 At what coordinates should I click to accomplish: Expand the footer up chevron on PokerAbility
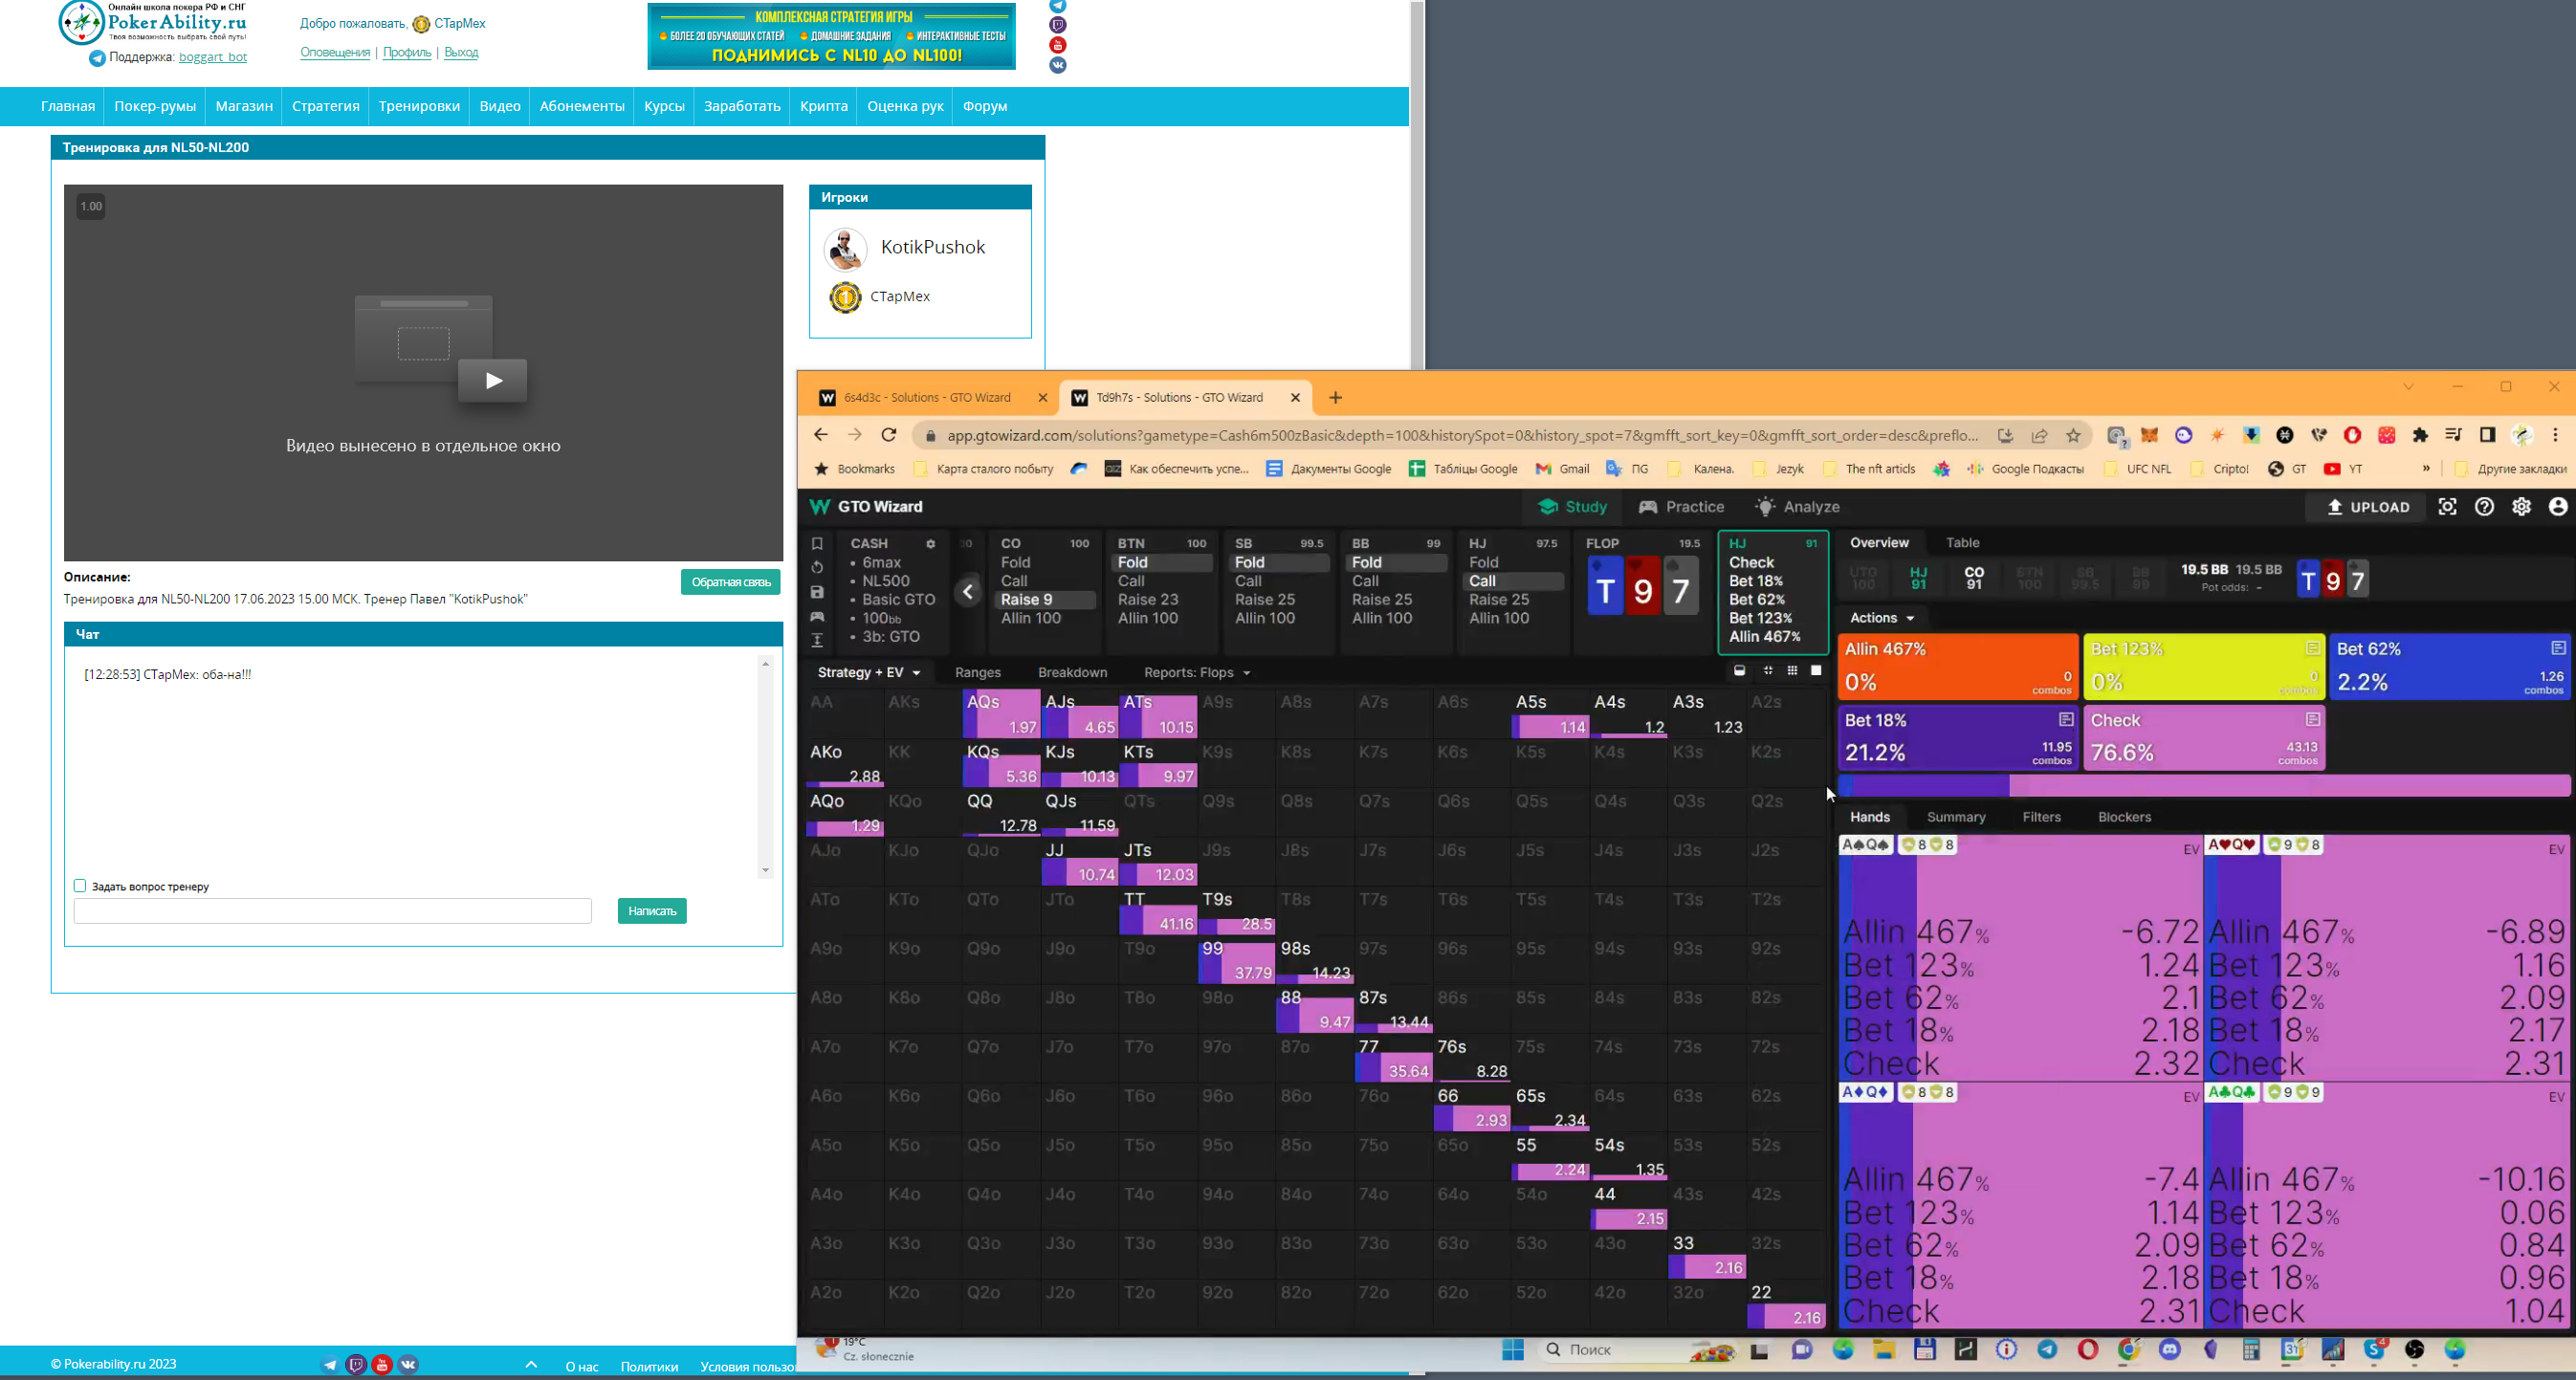click(531, 1365)
